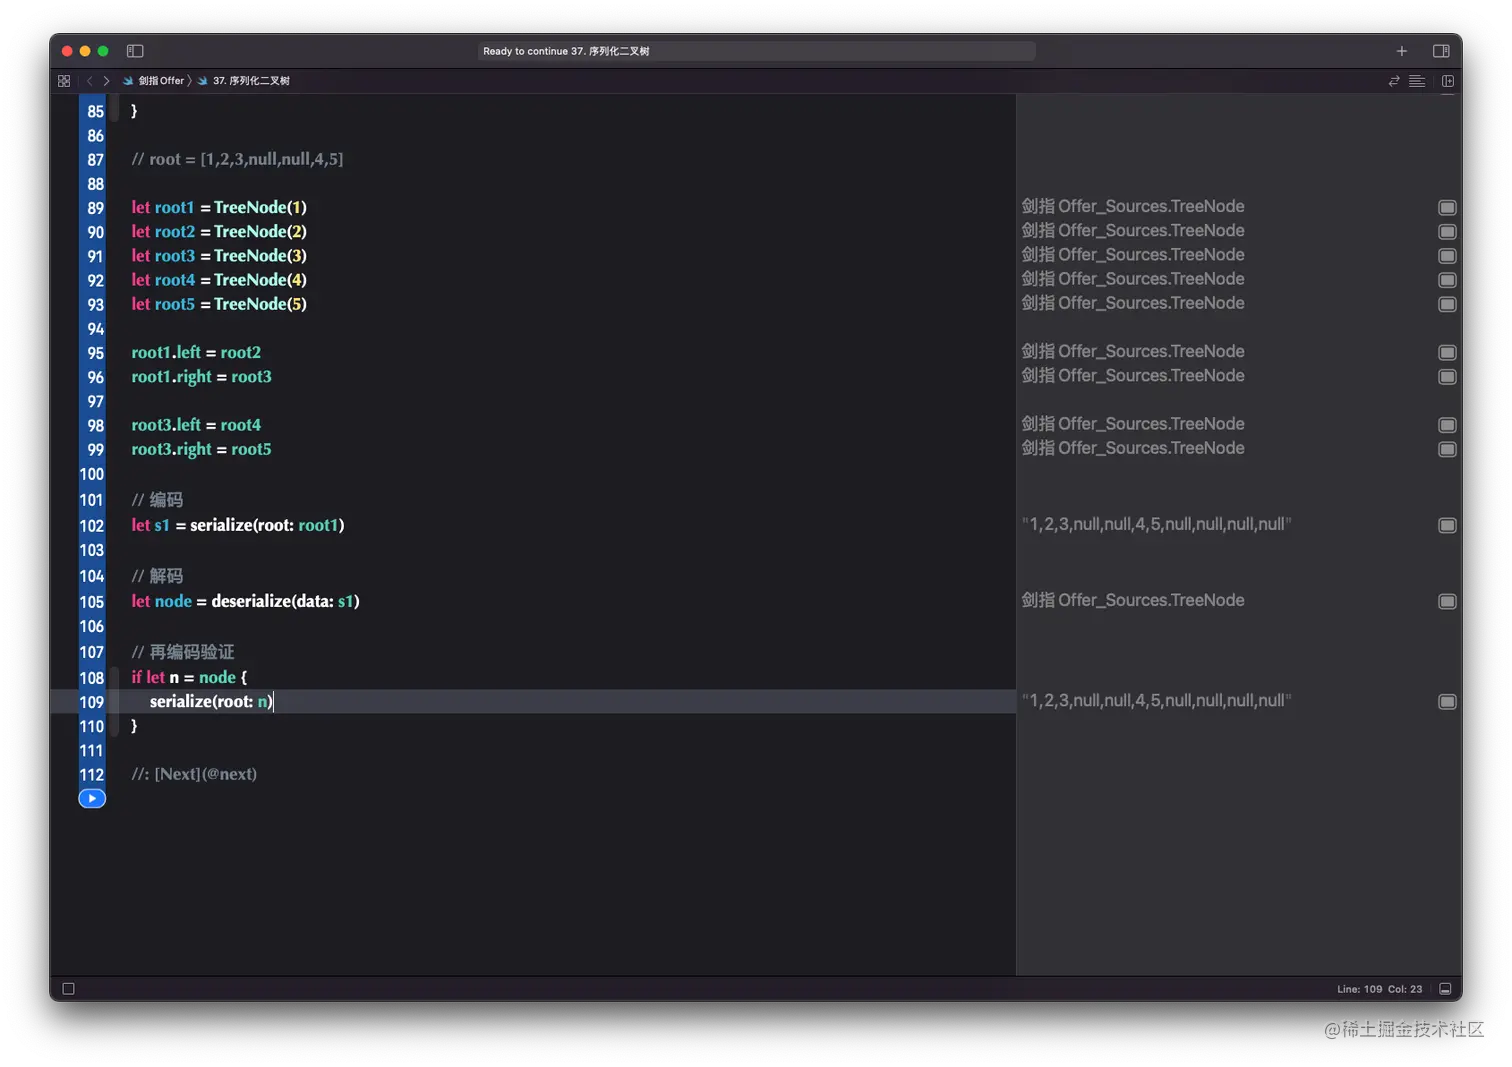Toggle the inspector panel icon in title bar
Image resolution: width=1512 pixels, height=1067 pixels.
[x=1441, y=51]
